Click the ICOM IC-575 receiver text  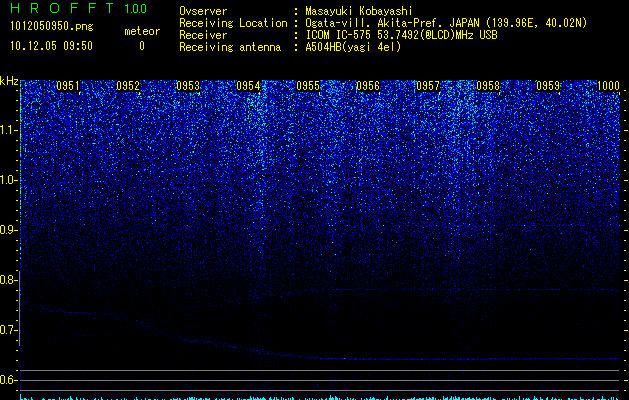click(401, 35)
